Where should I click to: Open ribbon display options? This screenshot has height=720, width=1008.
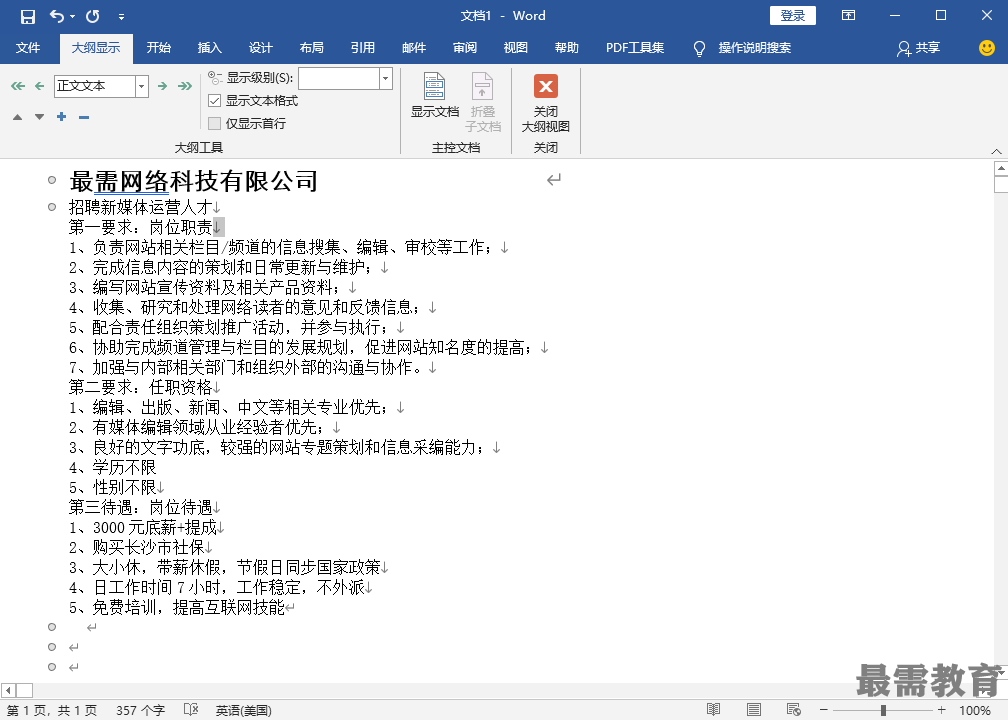click(x=849, y=15)
